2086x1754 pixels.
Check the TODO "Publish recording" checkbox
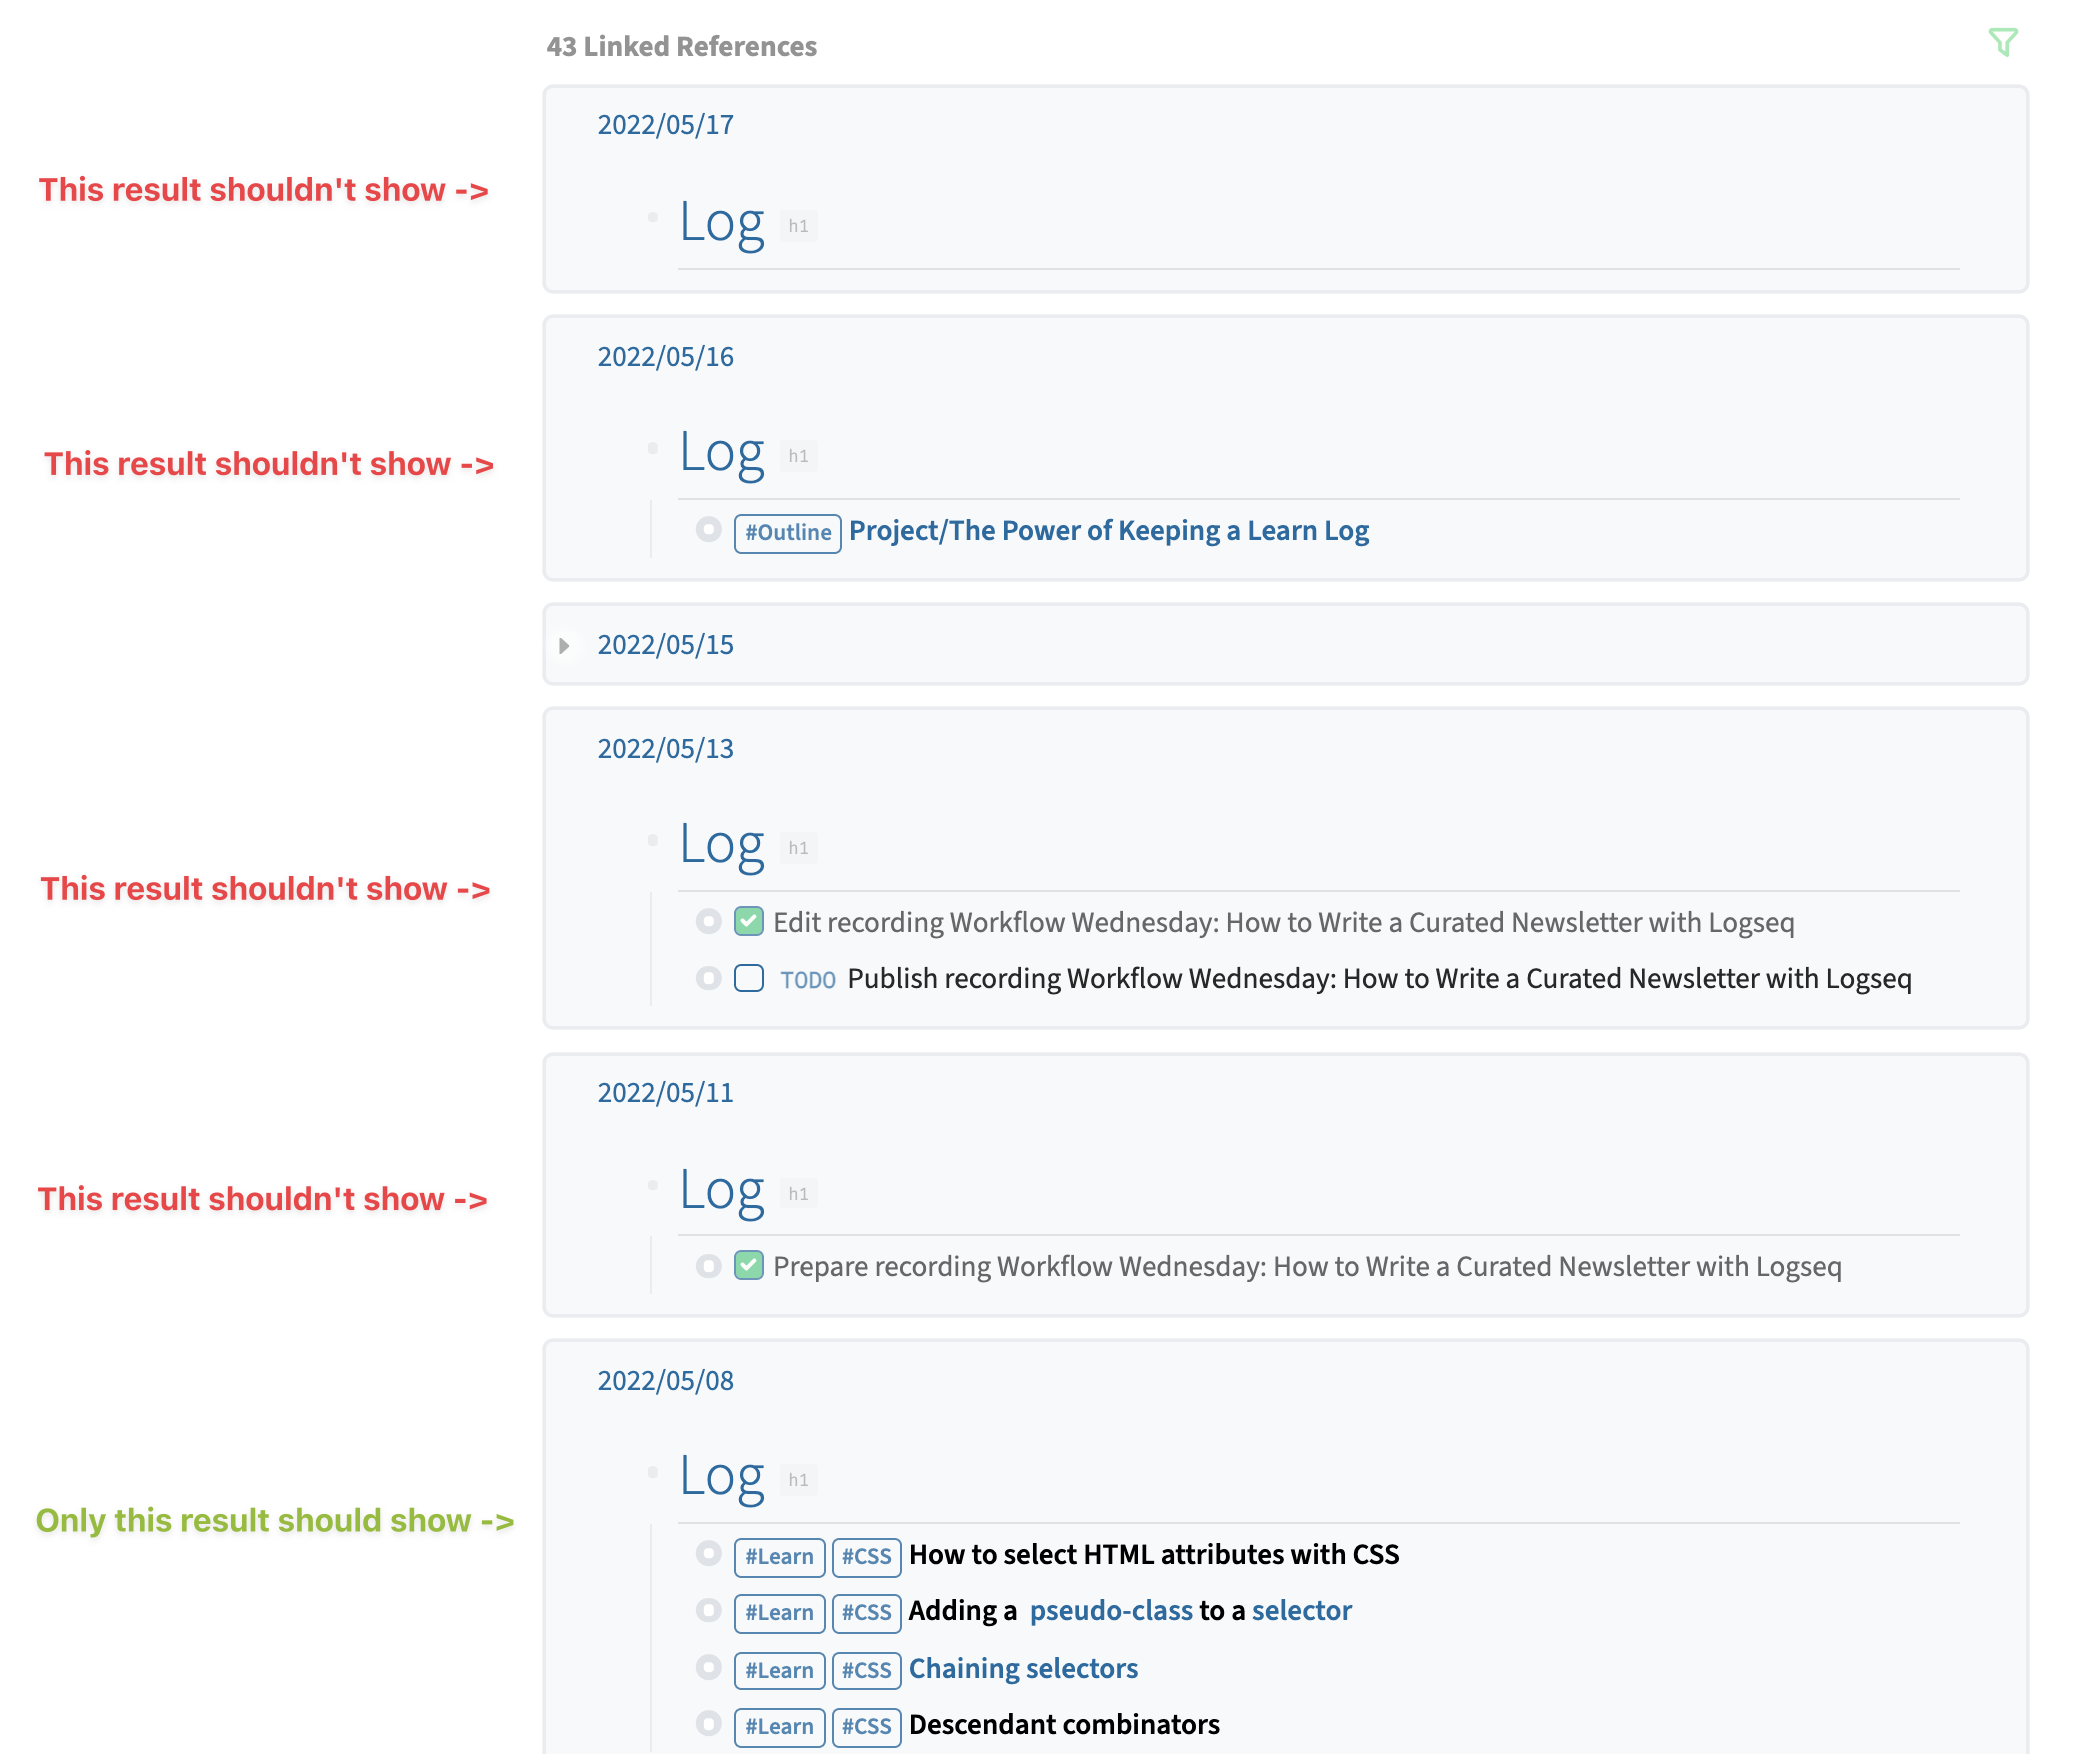click(749, 978)
